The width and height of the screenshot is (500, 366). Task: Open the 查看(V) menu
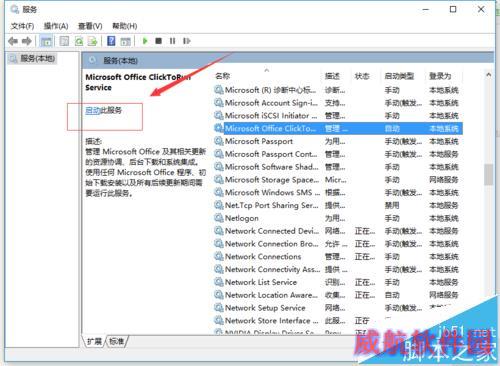coord(90,26)
